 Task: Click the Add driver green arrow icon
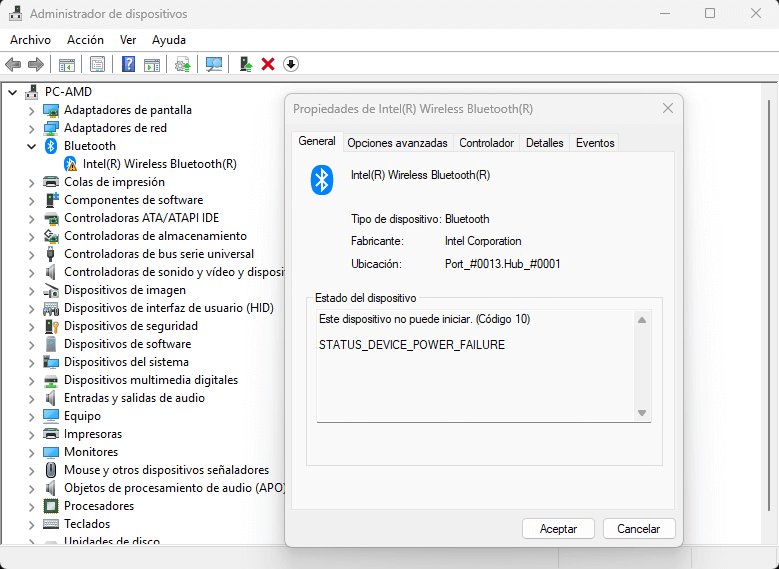pos(246,64)
